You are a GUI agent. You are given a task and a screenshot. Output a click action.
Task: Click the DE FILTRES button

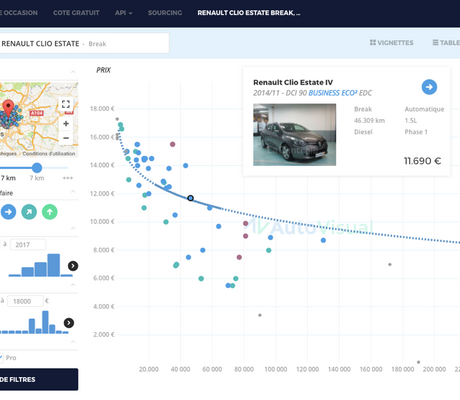point(39,379)
